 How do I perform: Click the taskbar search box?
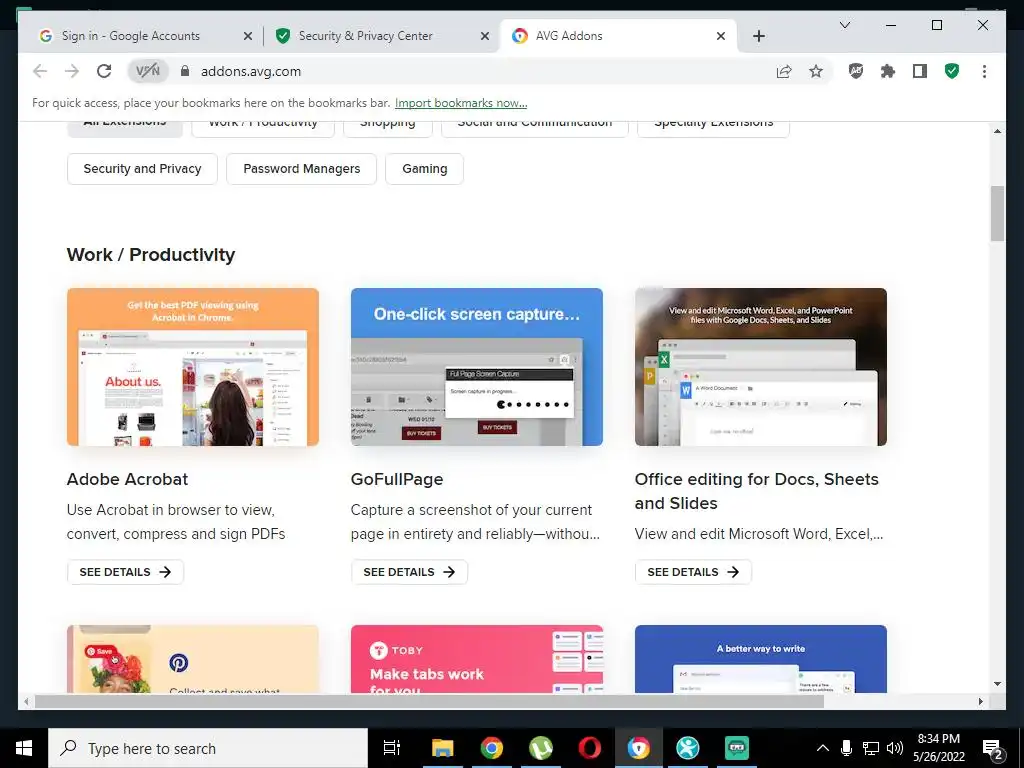click(208, 748)
